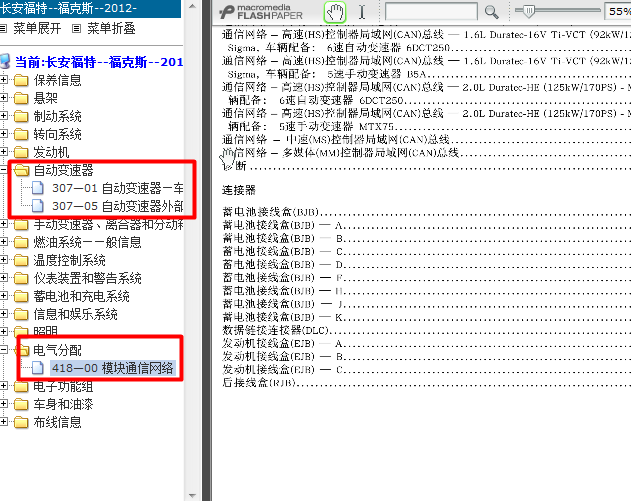Open the 蓄电池和充电系统 folder
Viewport: 631px width, 501px height.
(x=81, y=296)
